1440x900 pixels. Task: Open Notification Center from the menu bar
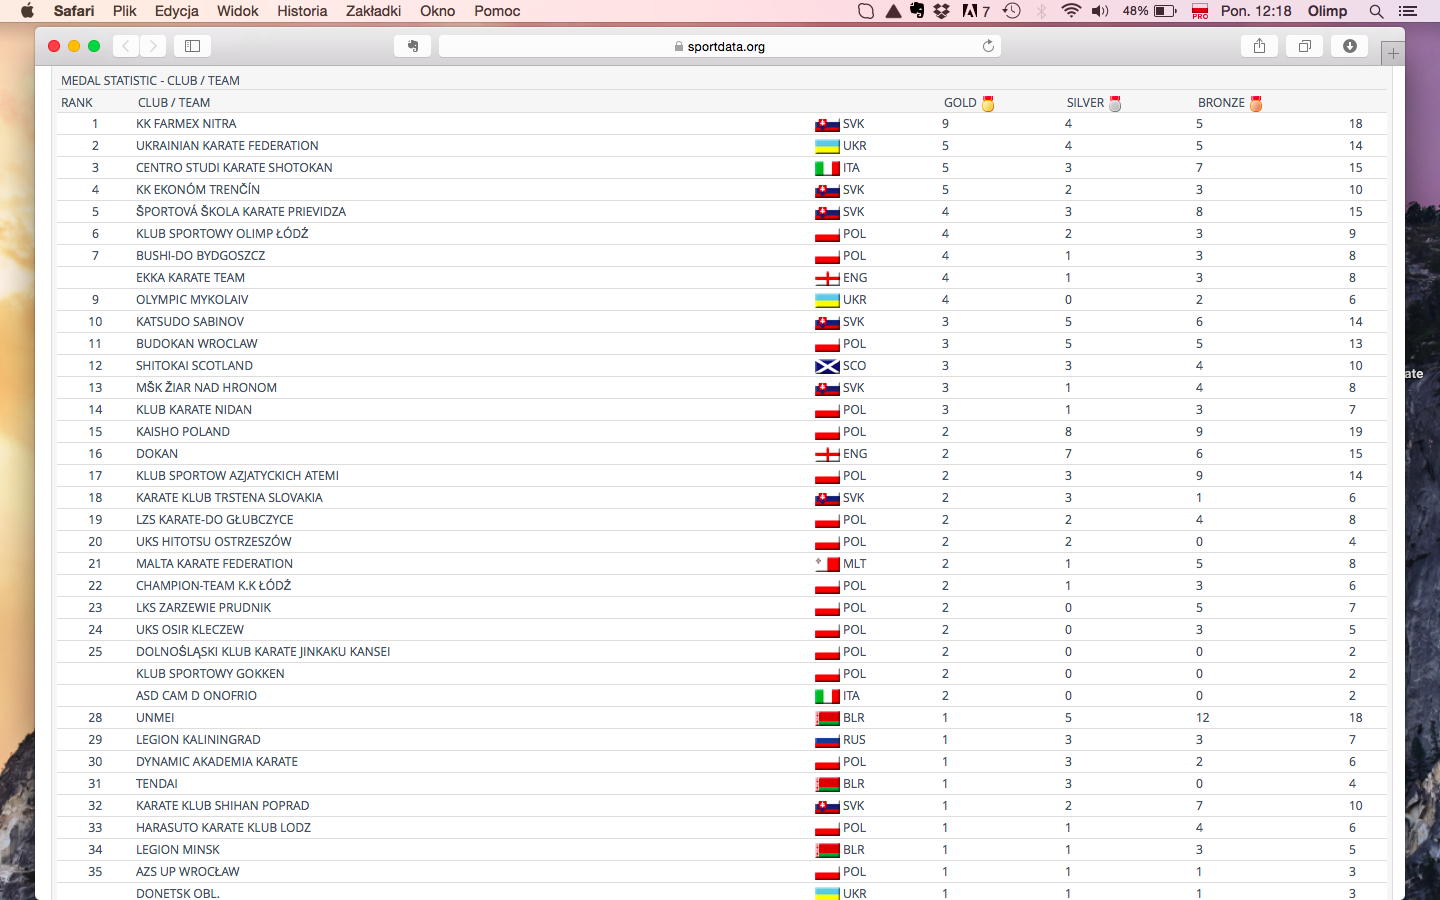coord(1408,11)
